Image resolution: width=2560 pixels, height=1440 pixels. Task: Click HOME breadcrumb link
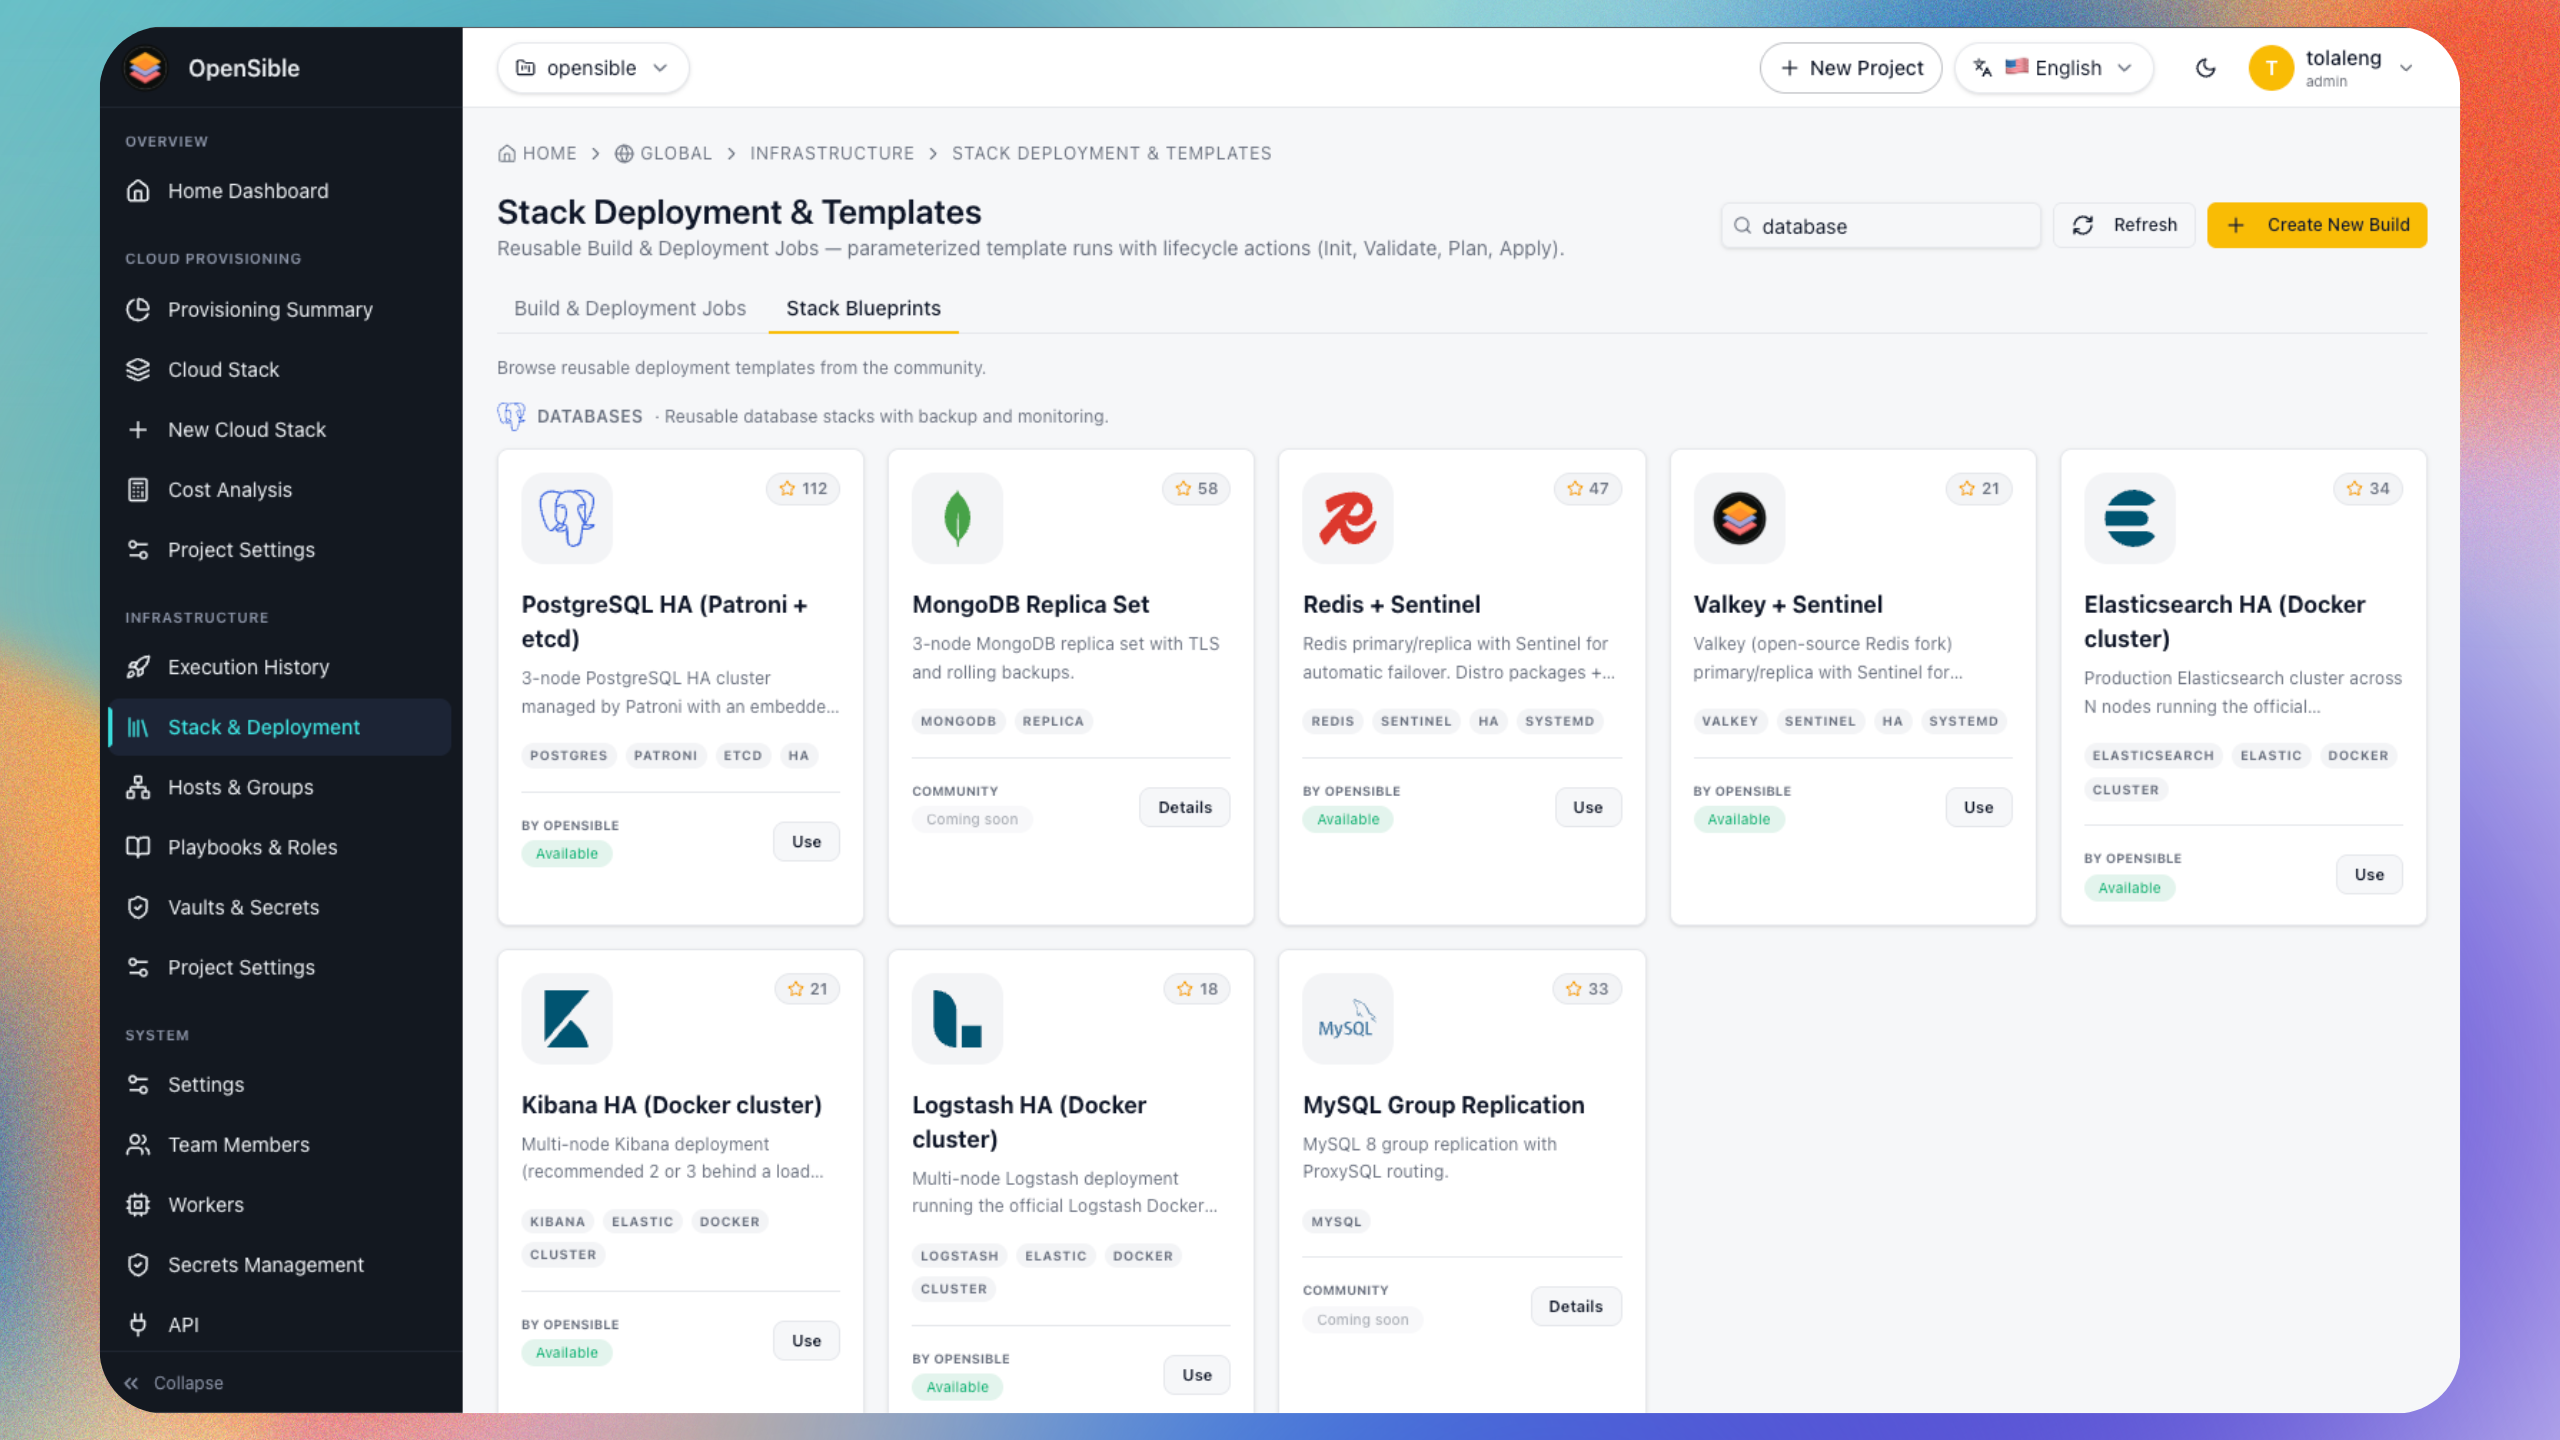tap(537, 153)
